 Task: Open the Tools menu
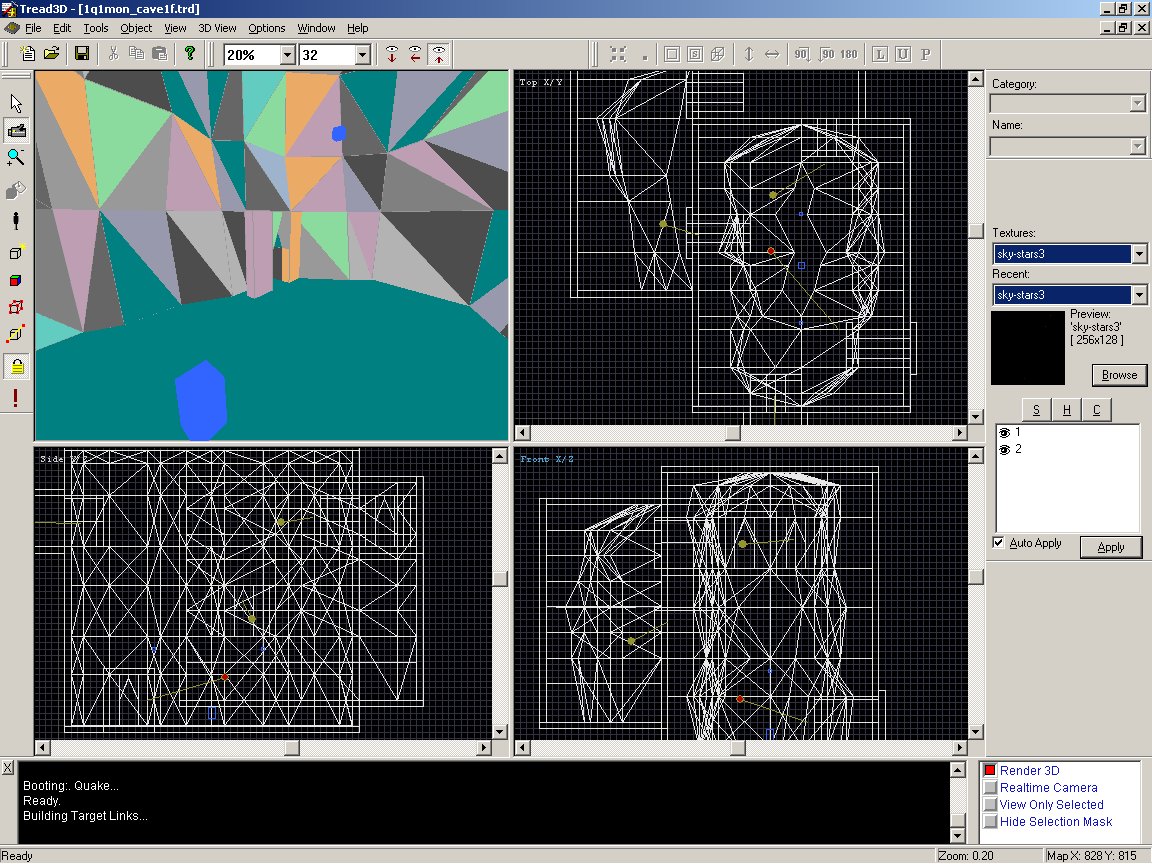click(x=96, y=28)
